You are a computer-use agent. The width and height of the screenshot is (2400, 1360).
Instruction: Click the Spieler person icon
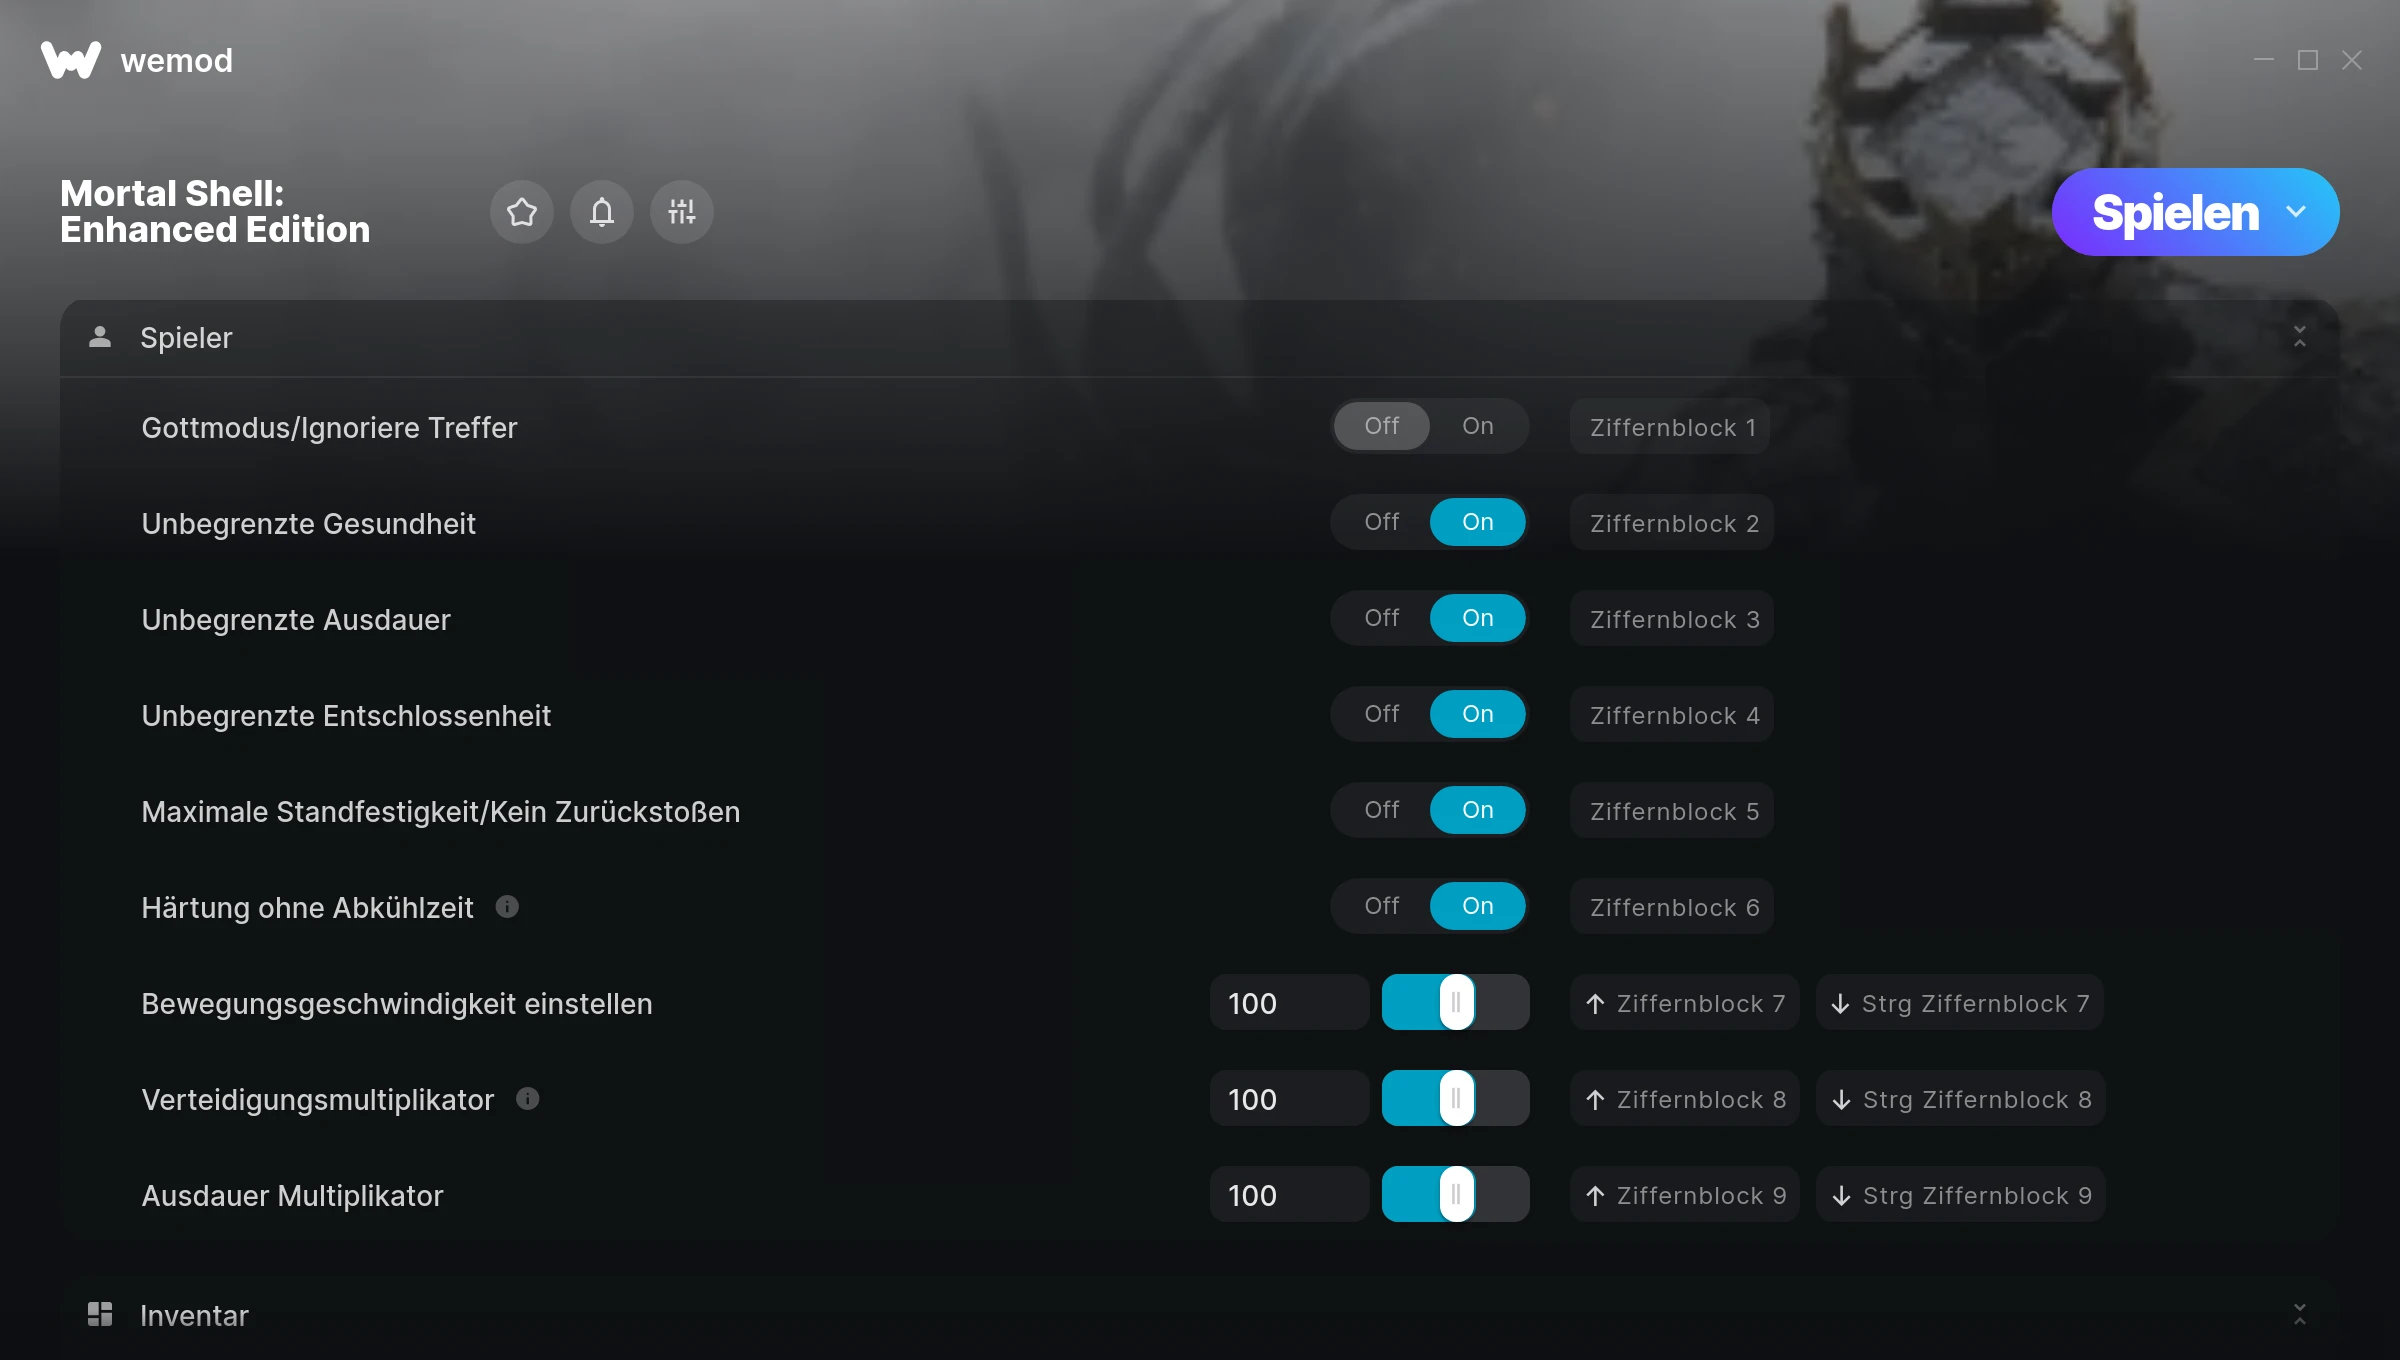click(x=100, y=337)
